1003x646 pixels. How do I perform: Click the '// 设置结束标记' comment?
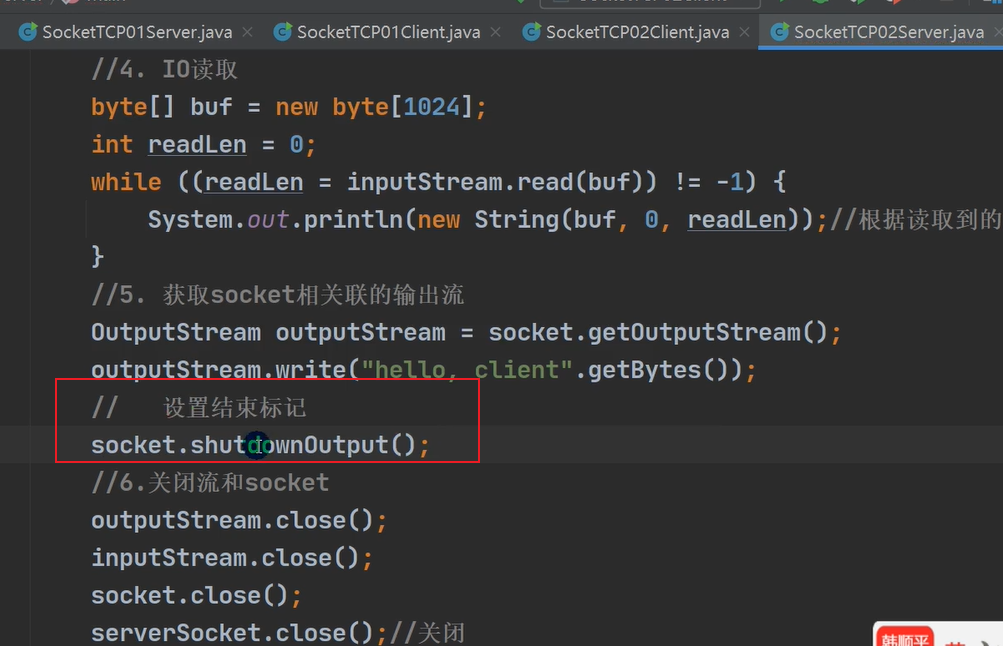click(199, 407)
